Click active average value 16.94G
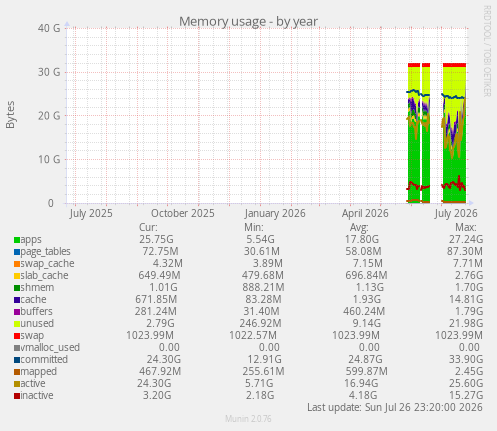This screenshot has height=431, width=497. (x=361, y=384)
